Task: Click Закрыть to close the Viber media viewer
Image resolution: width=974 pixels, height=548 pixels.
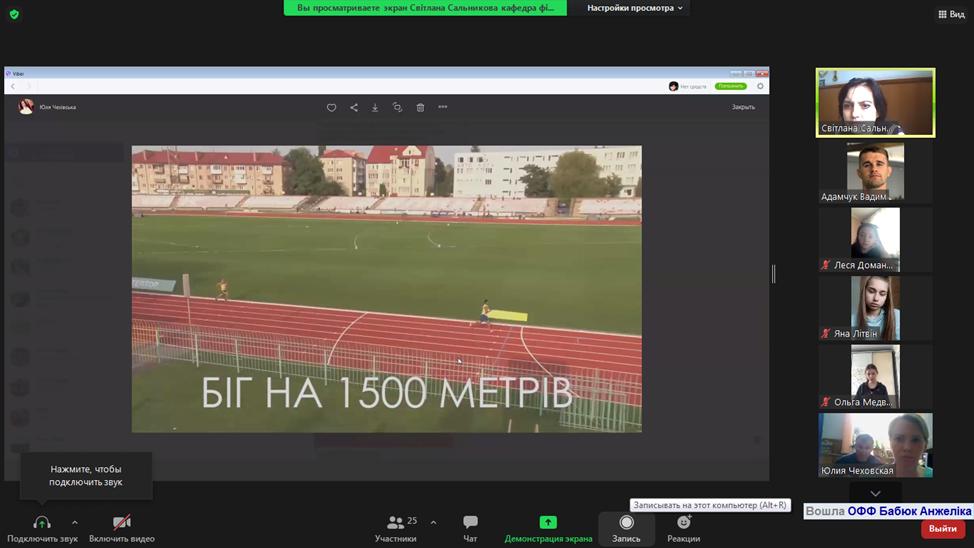Action: pyautogui.click(x=743, y=107)
